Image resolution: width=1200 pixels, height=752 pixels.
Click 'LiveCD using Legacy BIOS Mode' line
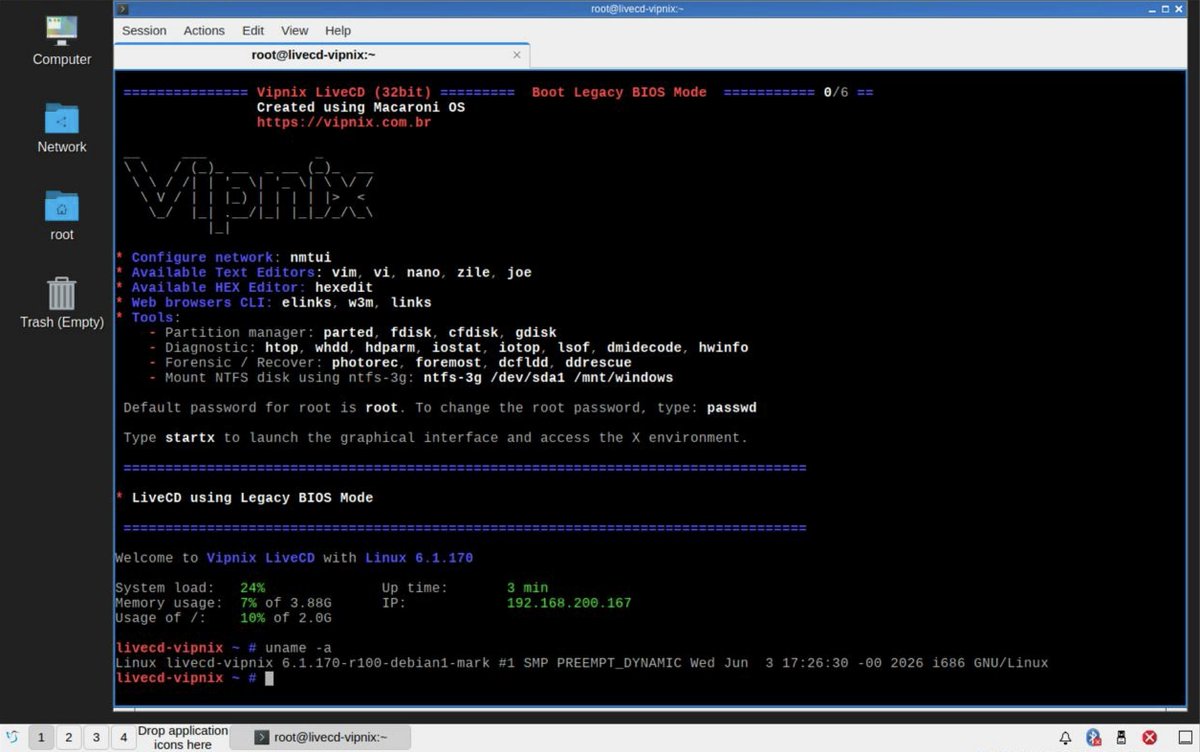pos(252,497)
